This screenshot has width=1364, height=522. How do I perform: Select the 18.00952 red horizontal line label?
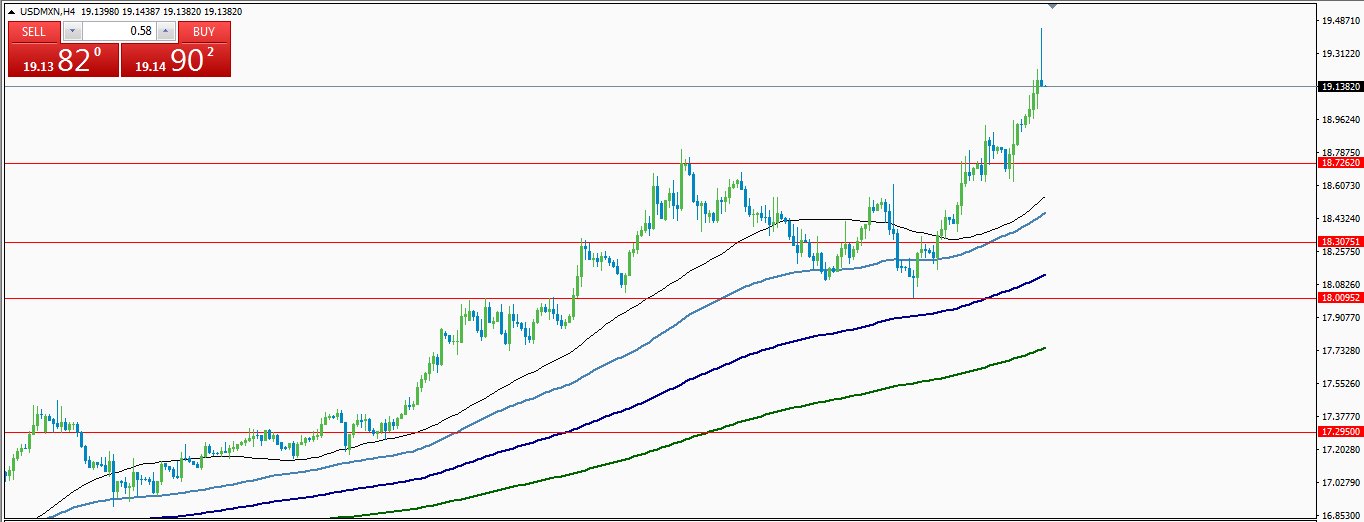tap(1340, 298)
